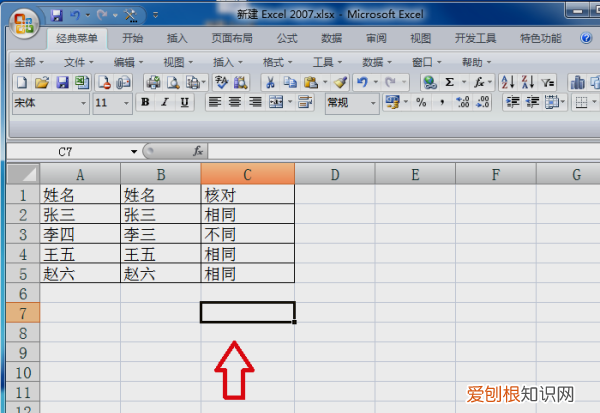Click the AutoSum sigma icon
Image resolution: width=600 pixels, height=413 pixels.
[x=449, y=82]
